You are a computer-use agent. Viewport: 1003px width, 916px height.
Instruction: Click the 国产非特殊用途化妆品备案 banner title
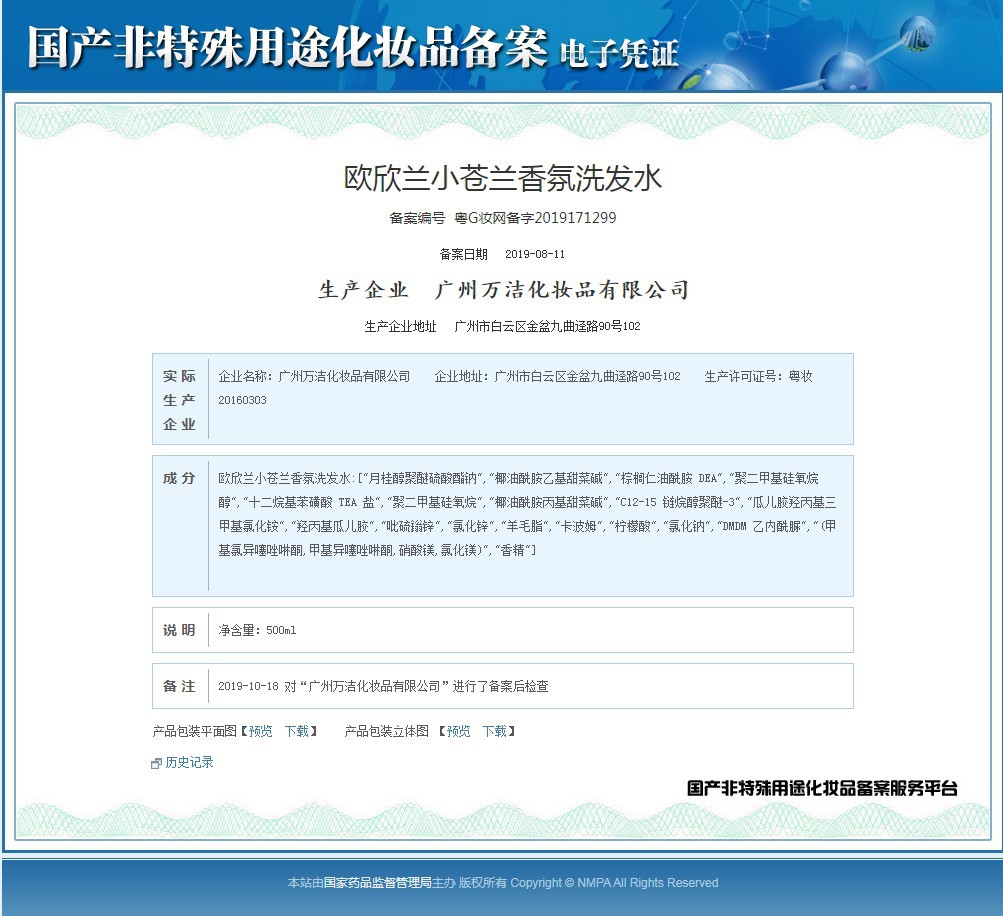coord(287,46)
